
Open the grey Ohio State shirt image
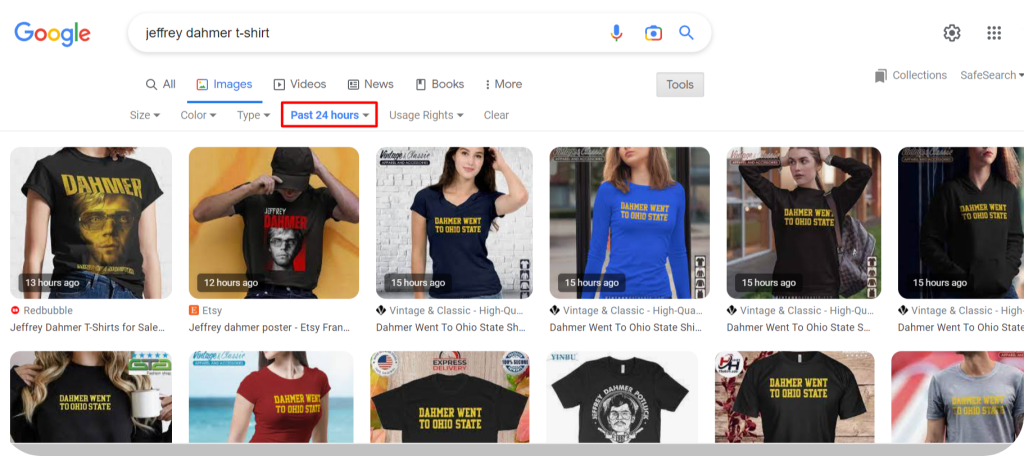point(957,397)
